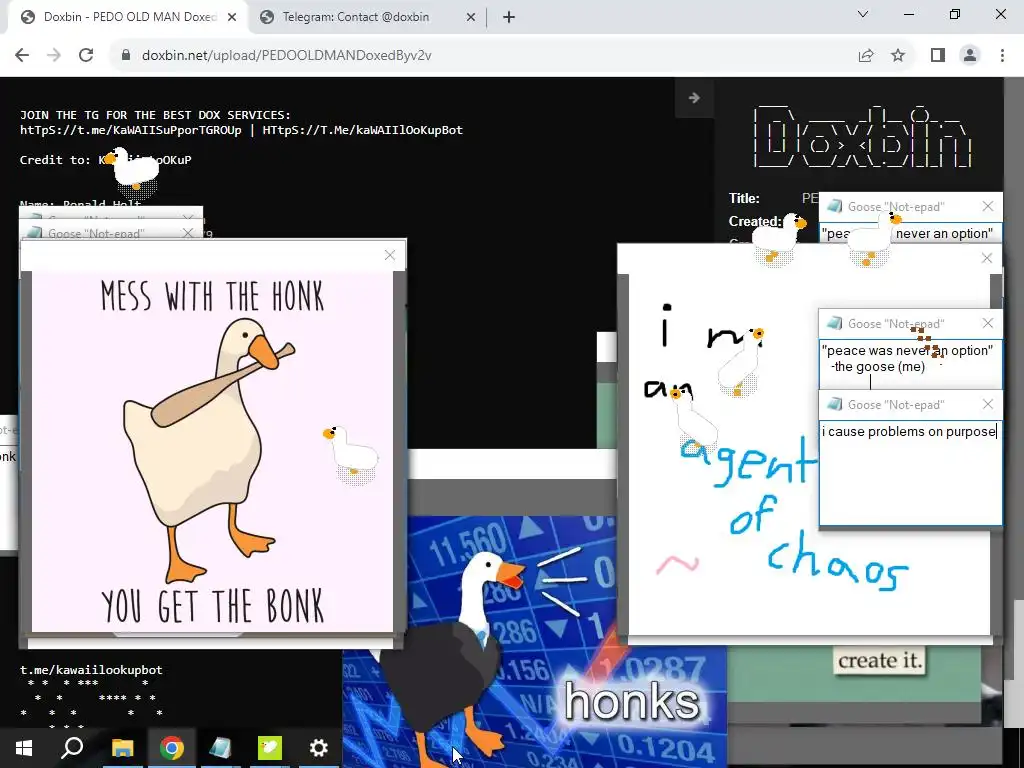Close the 'i cause problems on purpose' notepad

(x=988, y=404)
